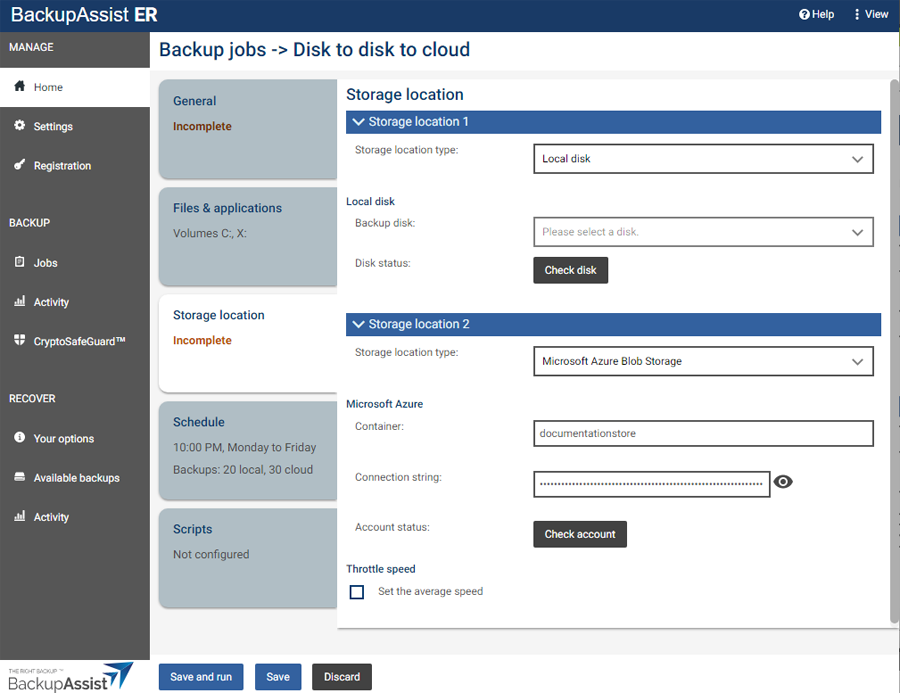
Task: Click the Save and run button
Action: pyautogui.click(x=201, y=677)
